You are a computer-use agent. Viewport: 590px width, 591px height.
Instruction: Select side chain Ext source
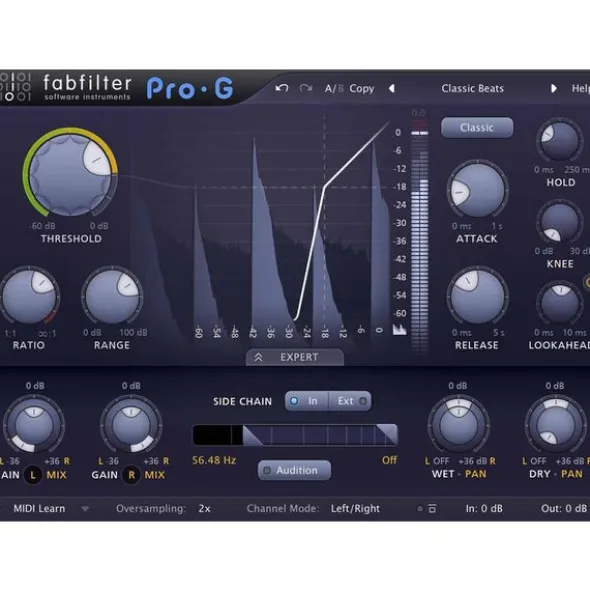350,401
